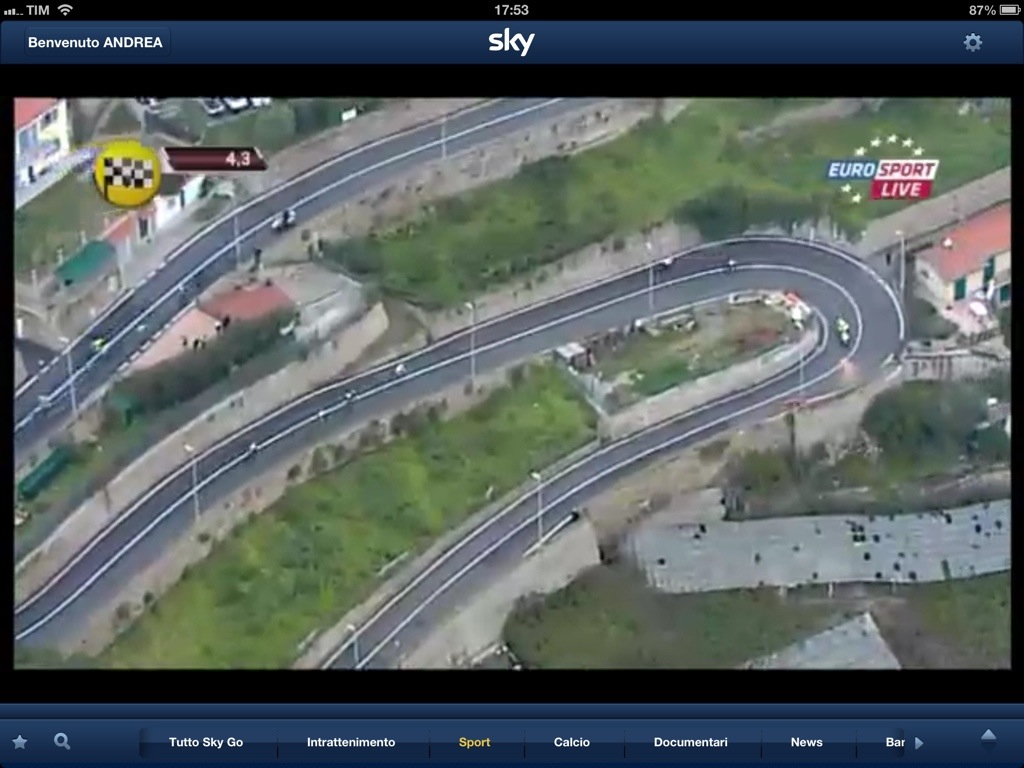Tap the Wi-Fi icon in status bar
The image size is (1024, 768).
pos(65,10)
